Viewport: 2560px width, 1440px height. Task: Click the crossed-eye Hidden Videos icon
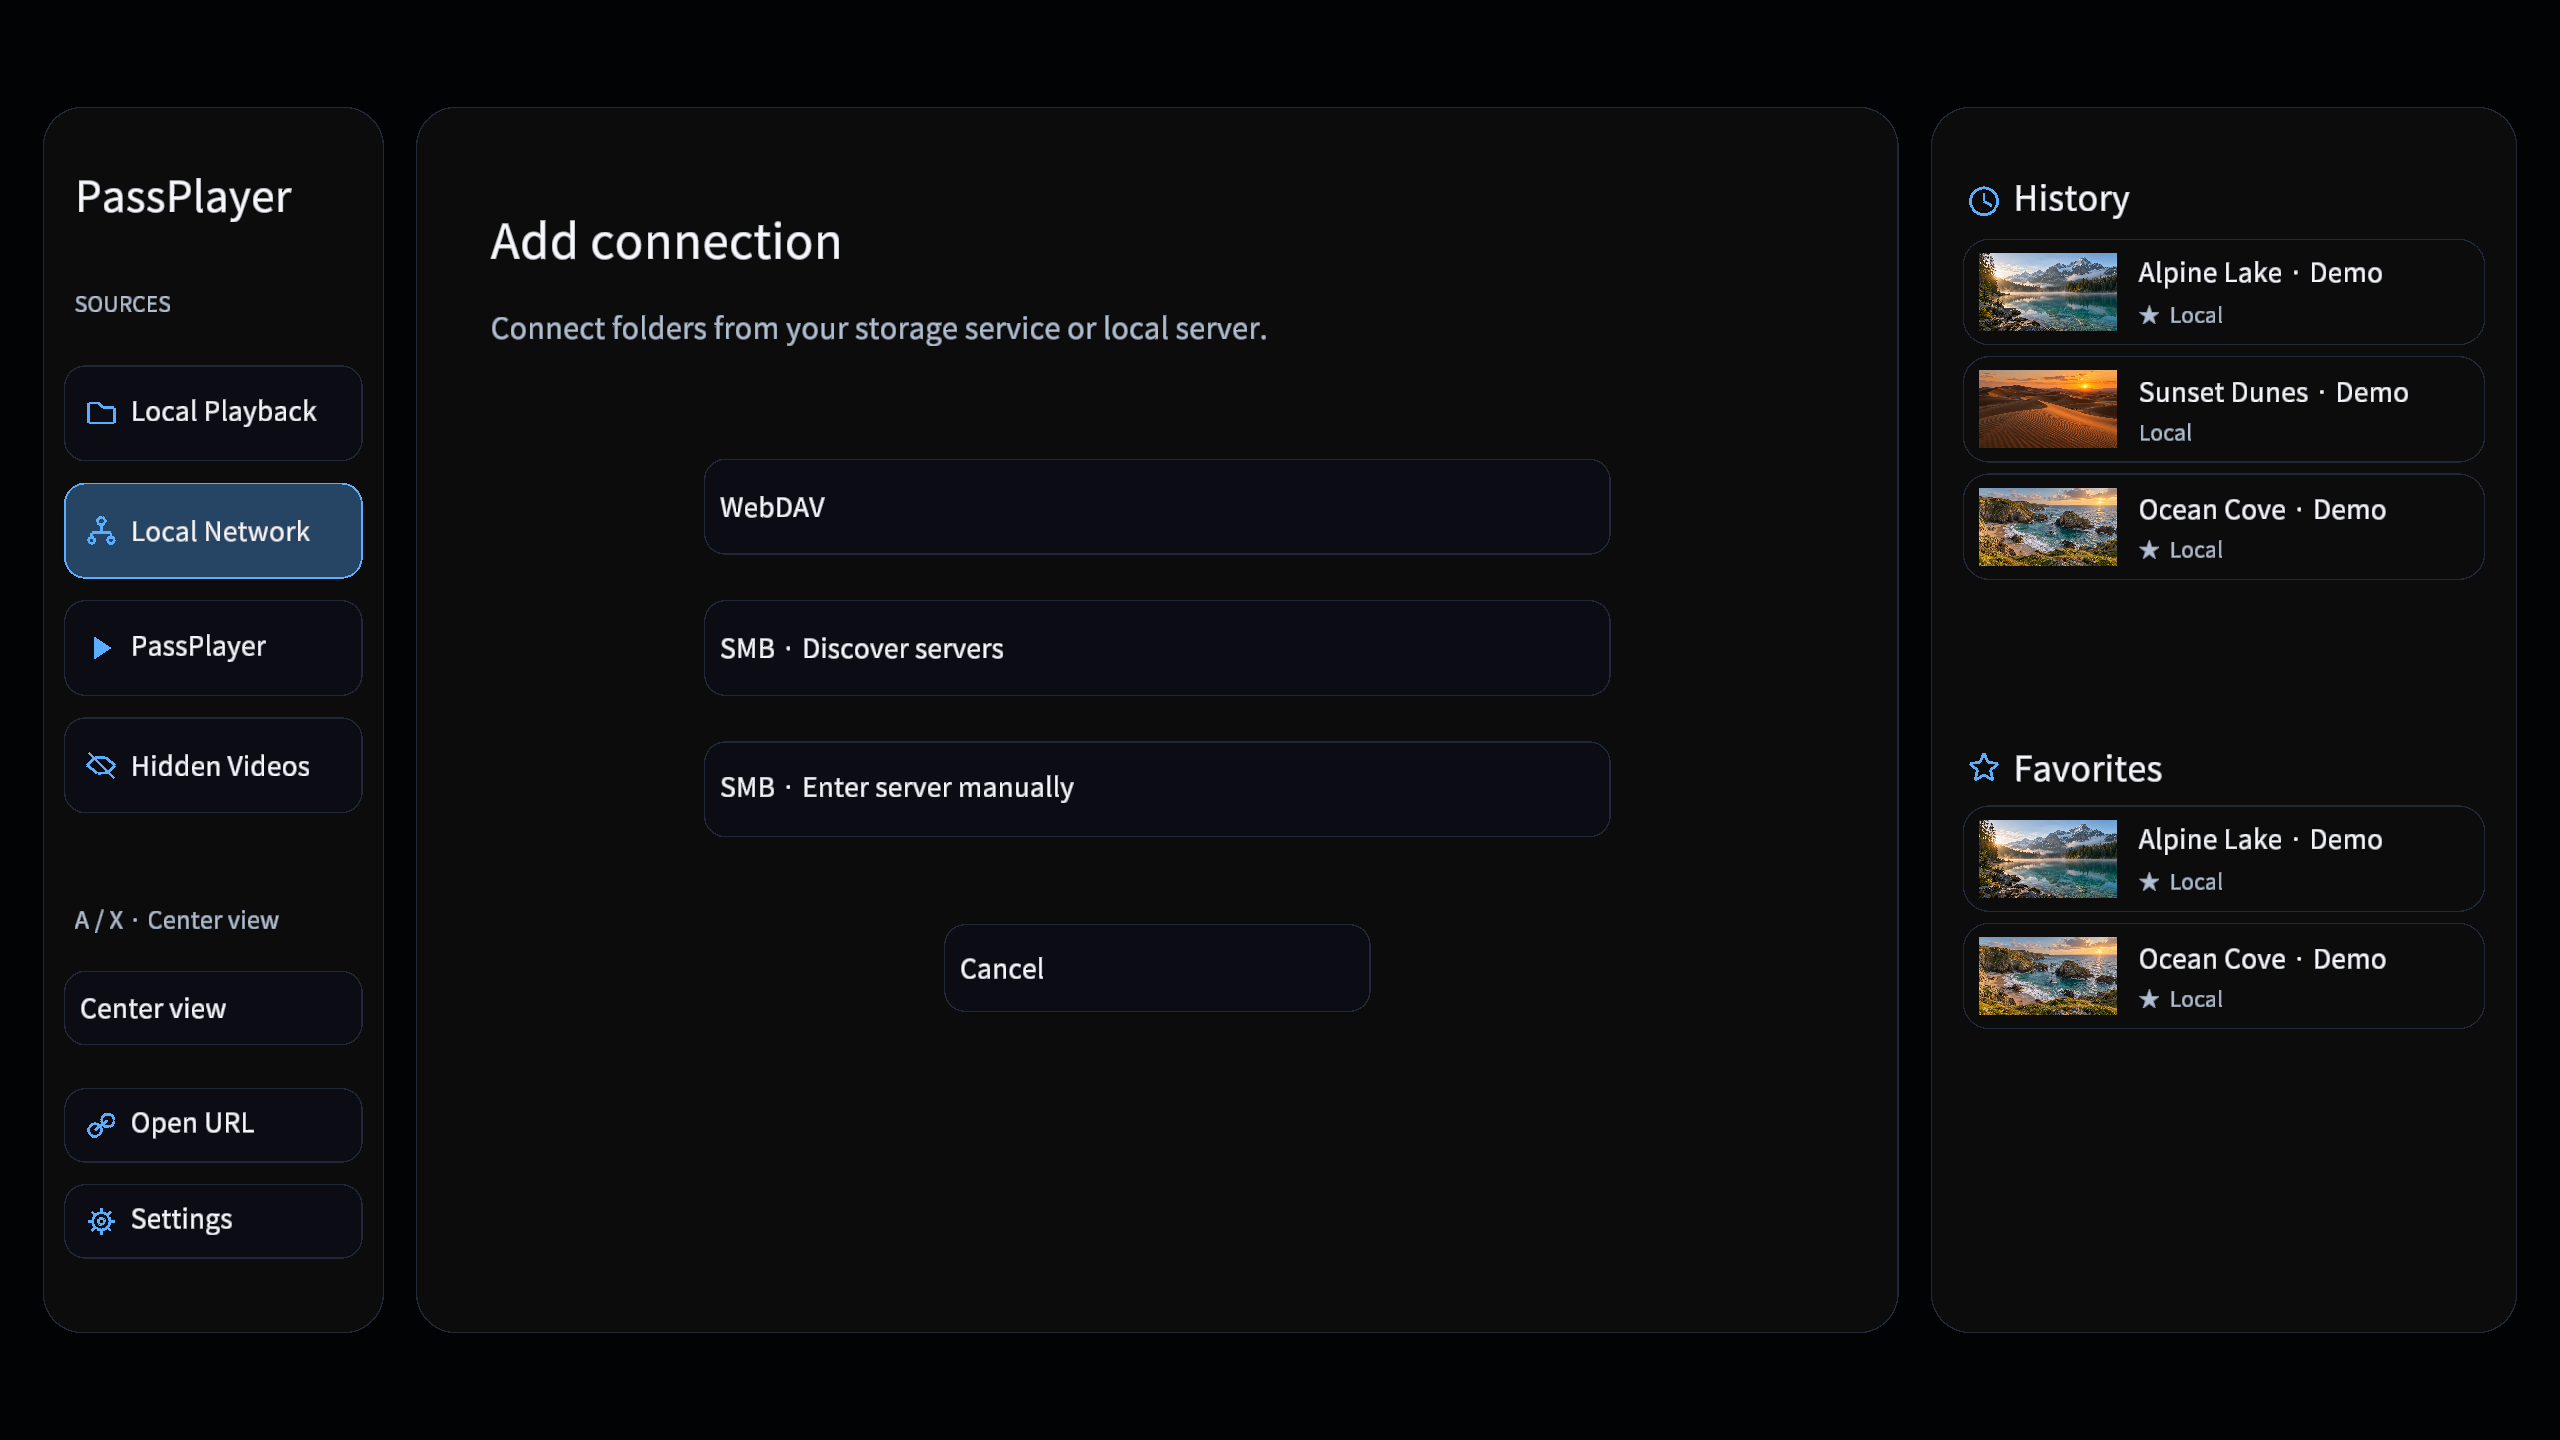point(101,766)
